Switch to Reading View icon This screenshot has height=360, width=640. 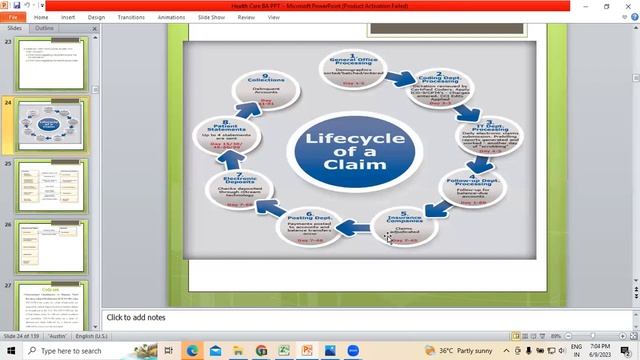(x=533, y=336)
